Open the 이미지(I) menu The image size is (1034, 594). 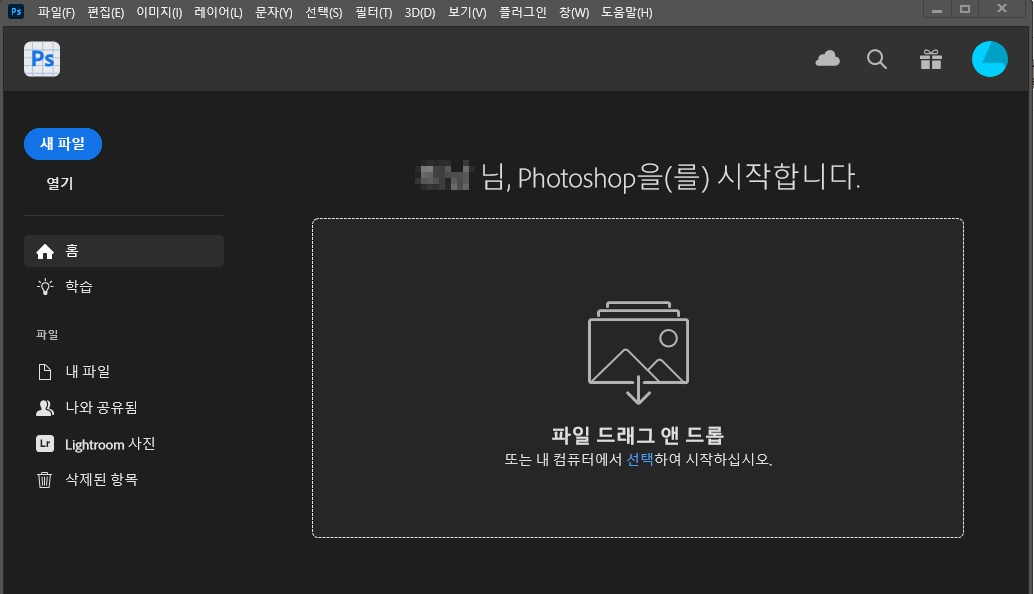click(159, 13)
